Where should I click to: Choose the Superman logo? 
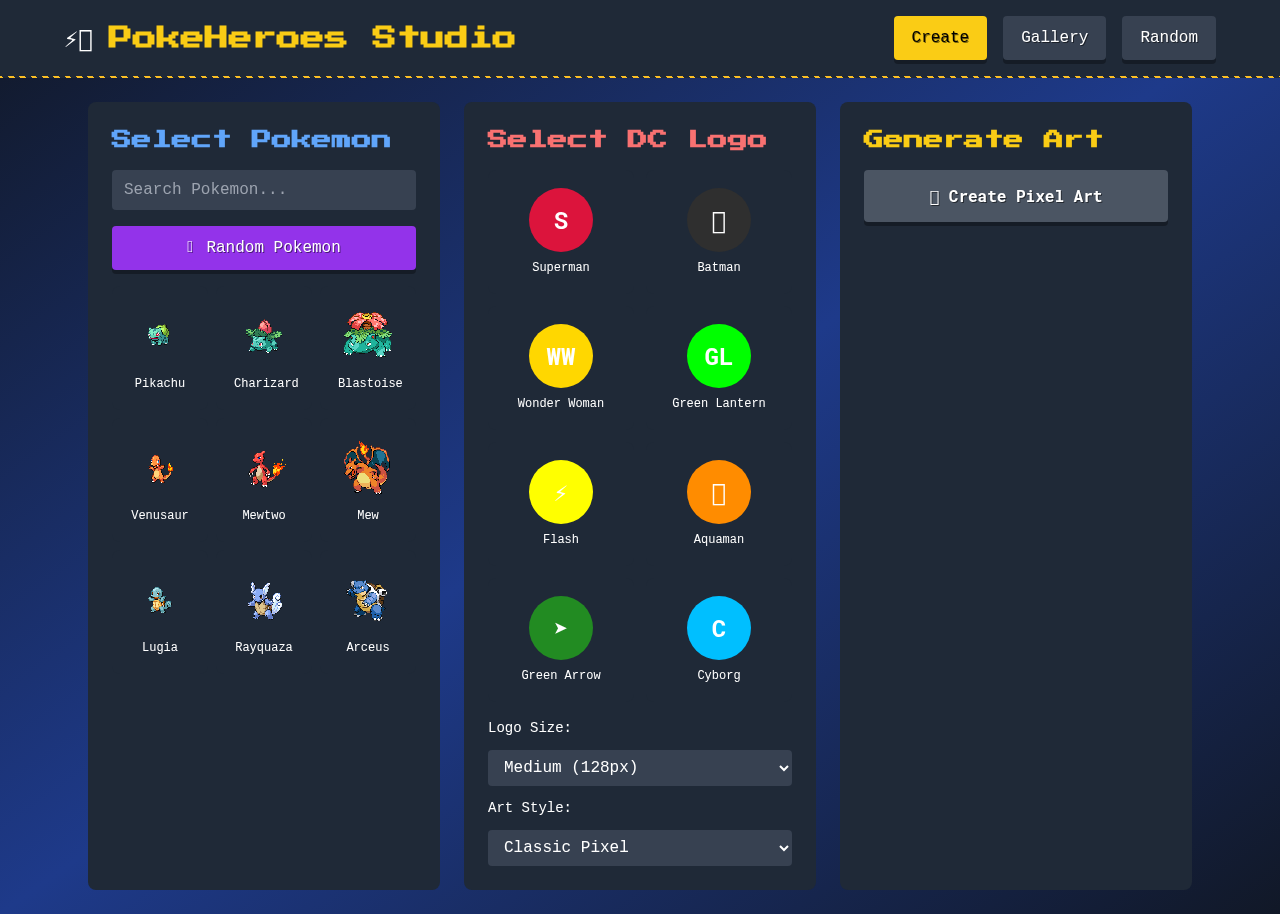pos(560,220)
